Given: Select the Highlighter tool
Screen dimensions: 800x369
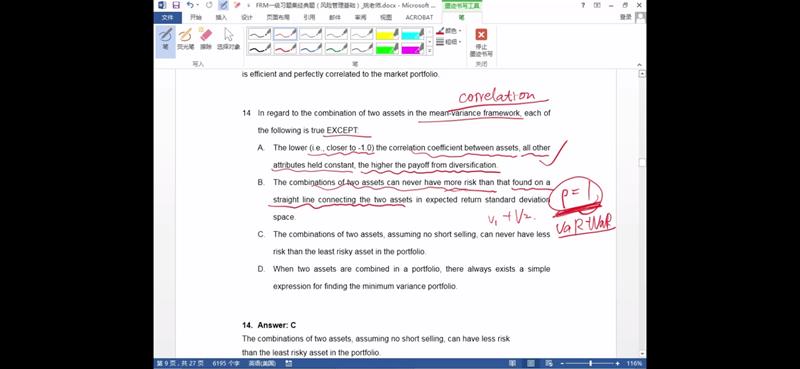Looking at the screenshot, I should click(x=185, y=39).
